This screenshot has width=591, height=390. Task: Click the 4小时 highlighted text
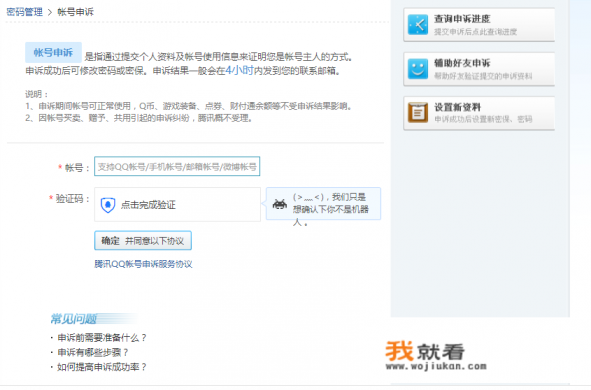tap(239, 70)
